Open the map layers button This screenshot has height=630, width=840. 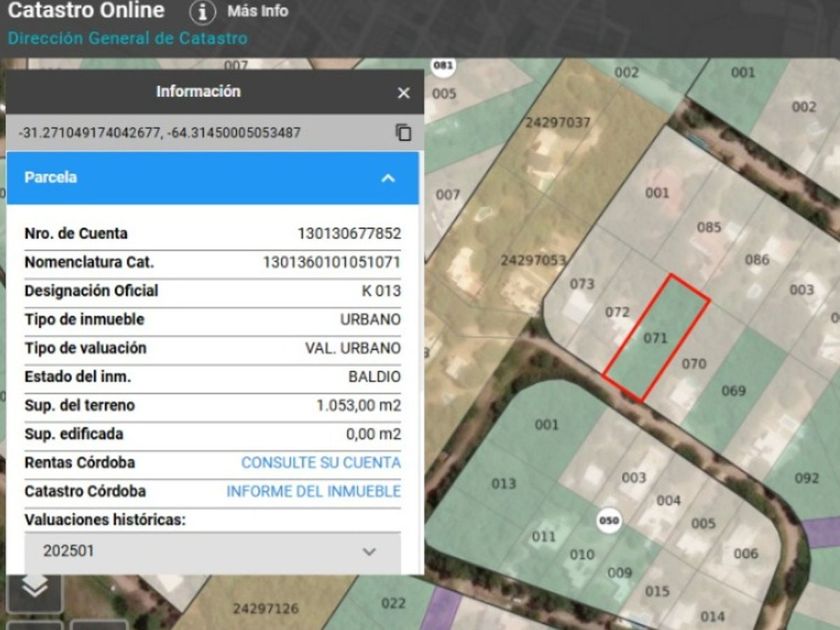click(x=35, y=587)
